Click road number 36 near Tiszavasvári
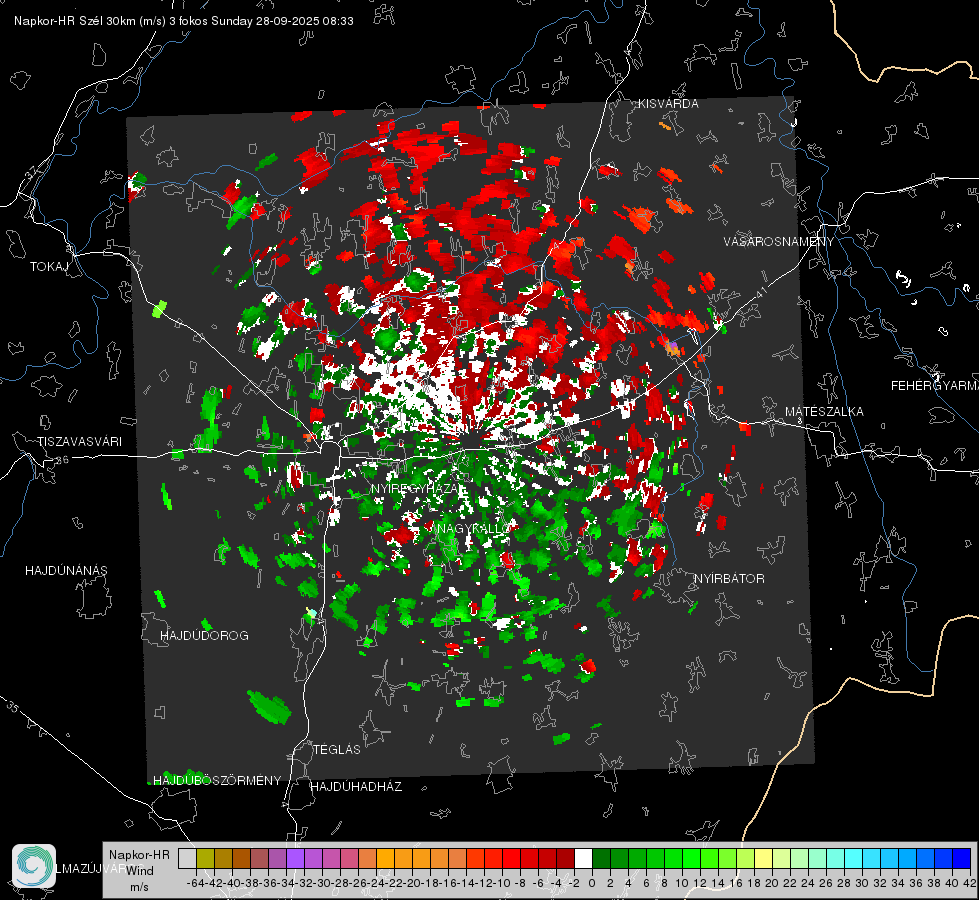Viewport: 979px width, 900px height. click(x=62, y=460)
